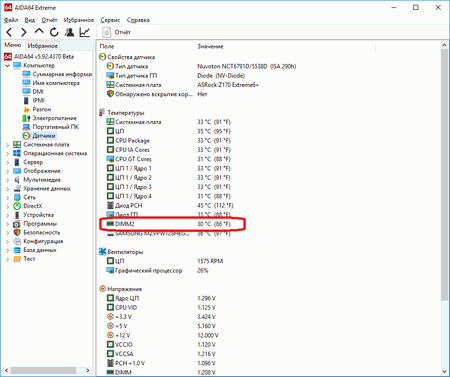The image size is (450, 377).
Task: Click the Тест icon in tree
Action: click(x=17, y=259)
